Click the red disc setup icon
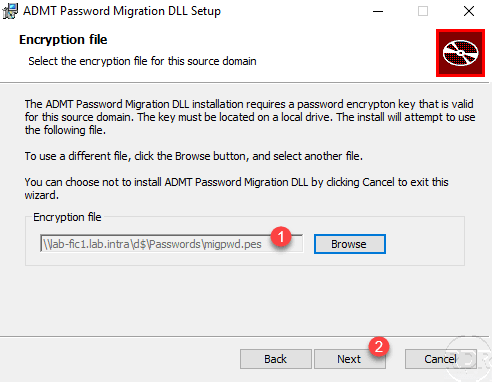The image size is (492, 382). [x=460, y=53]
